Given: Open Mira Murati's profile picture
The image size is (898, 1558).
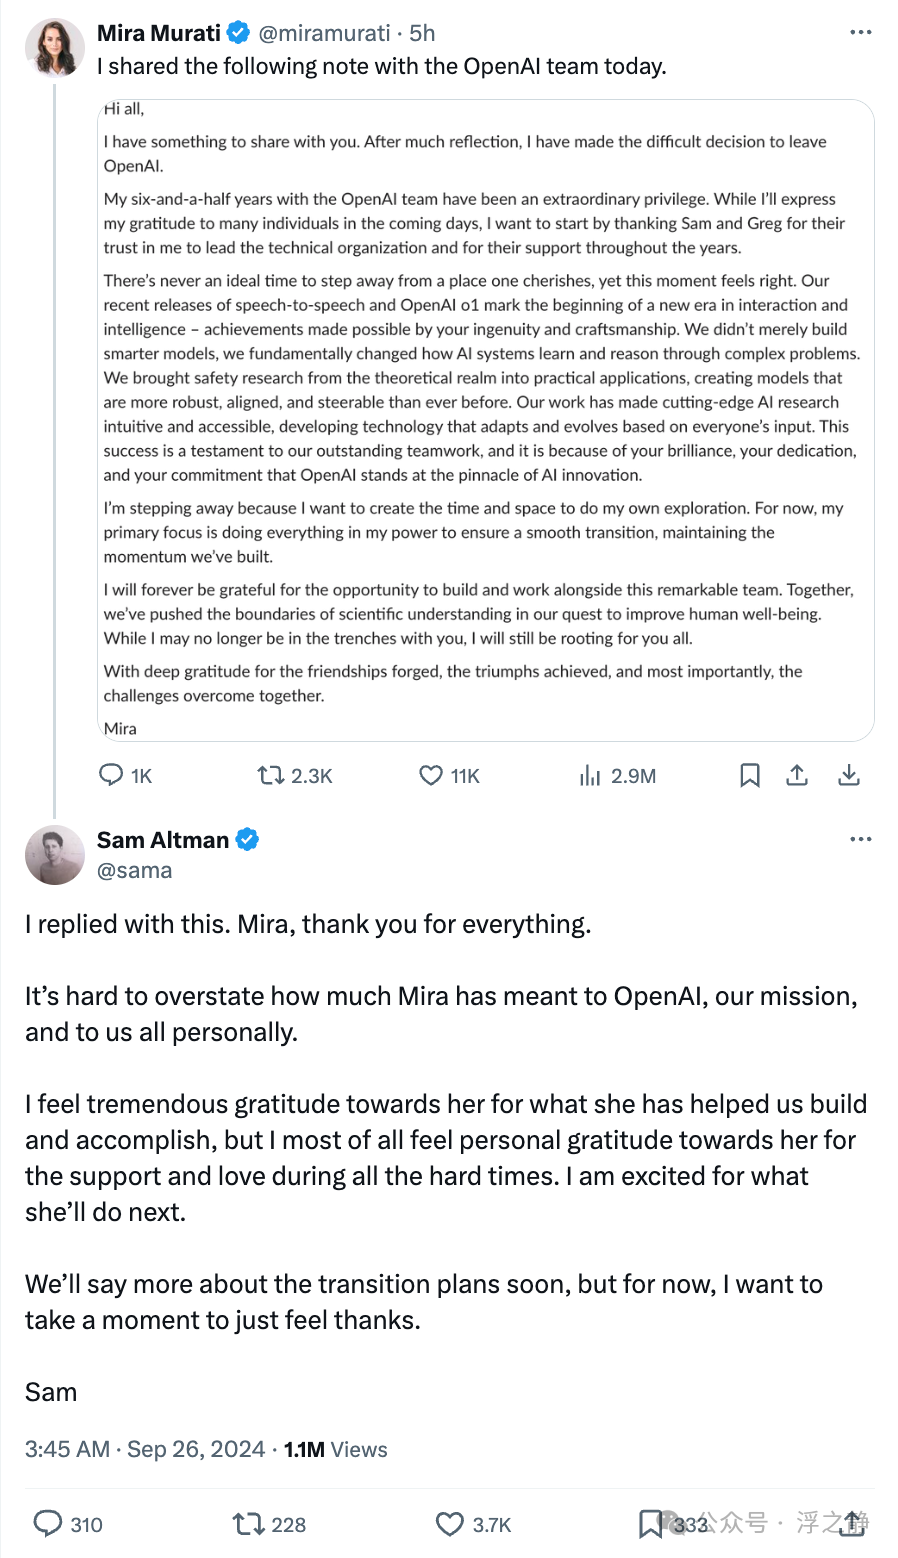Looking at the screenshot, I should pos(55,48).
